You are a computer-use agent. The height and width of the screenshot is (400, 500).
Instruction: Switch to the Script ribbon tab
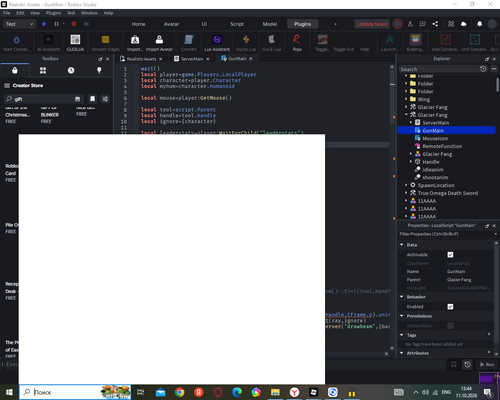point(237,24)
